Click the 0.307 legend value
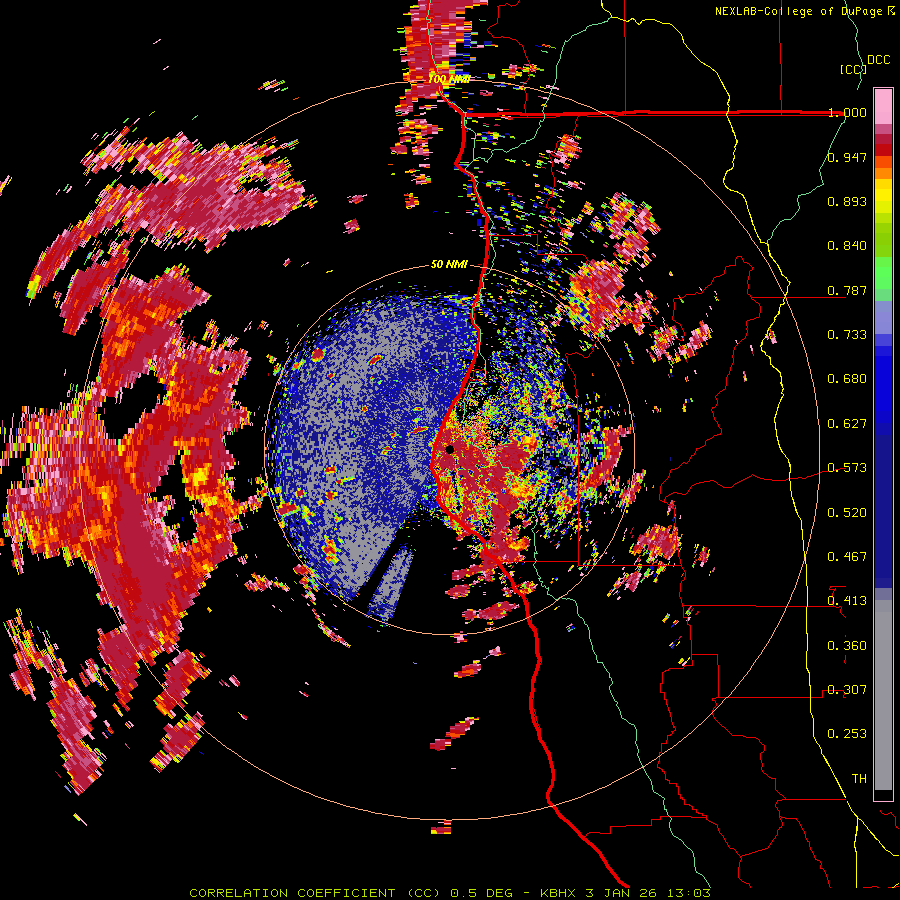The image size is (900, 900). click(x=847, y=690)
